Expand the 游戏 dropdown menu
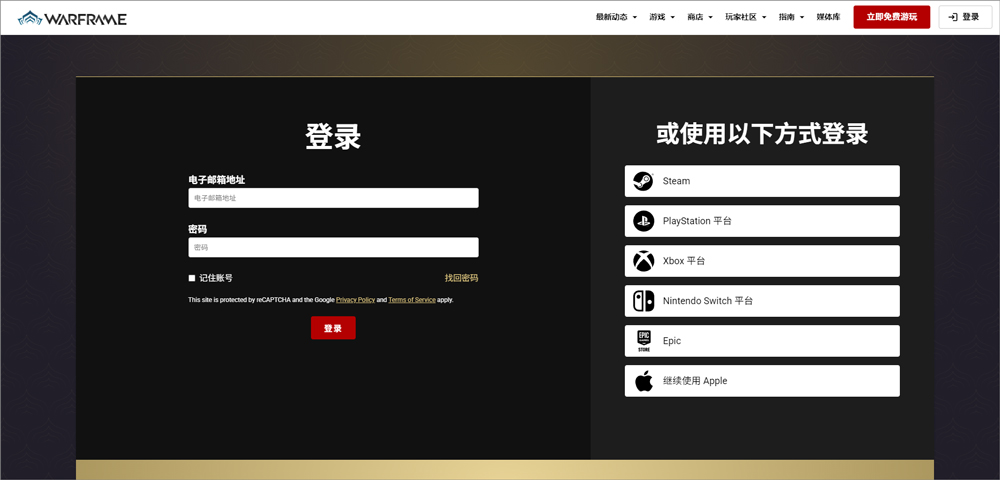The width and height of the screenshot is (1000, 480). point(662,17)
